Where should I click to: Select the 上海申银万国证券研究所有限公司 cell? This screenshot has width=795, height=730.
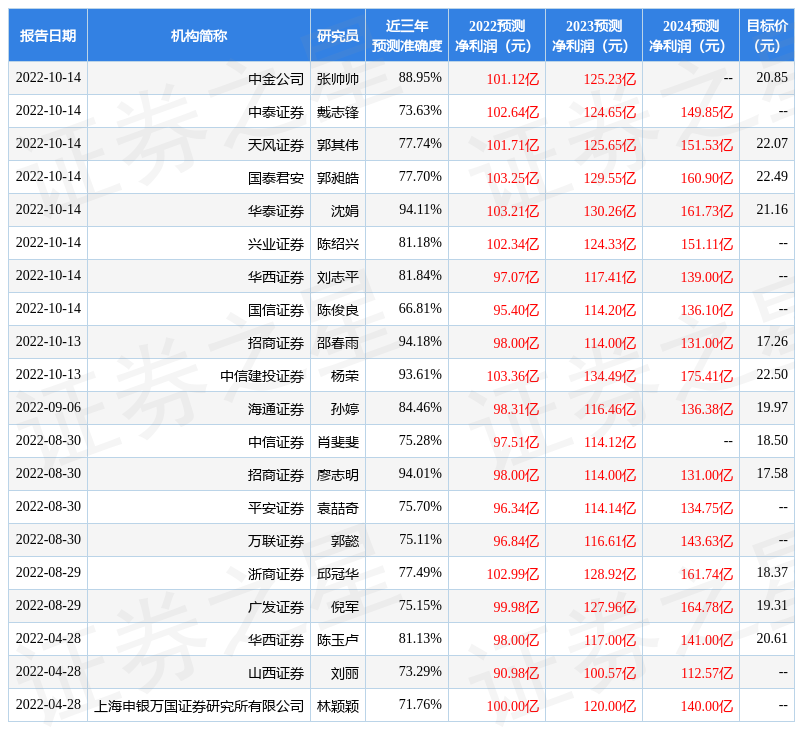click(199, 706)
